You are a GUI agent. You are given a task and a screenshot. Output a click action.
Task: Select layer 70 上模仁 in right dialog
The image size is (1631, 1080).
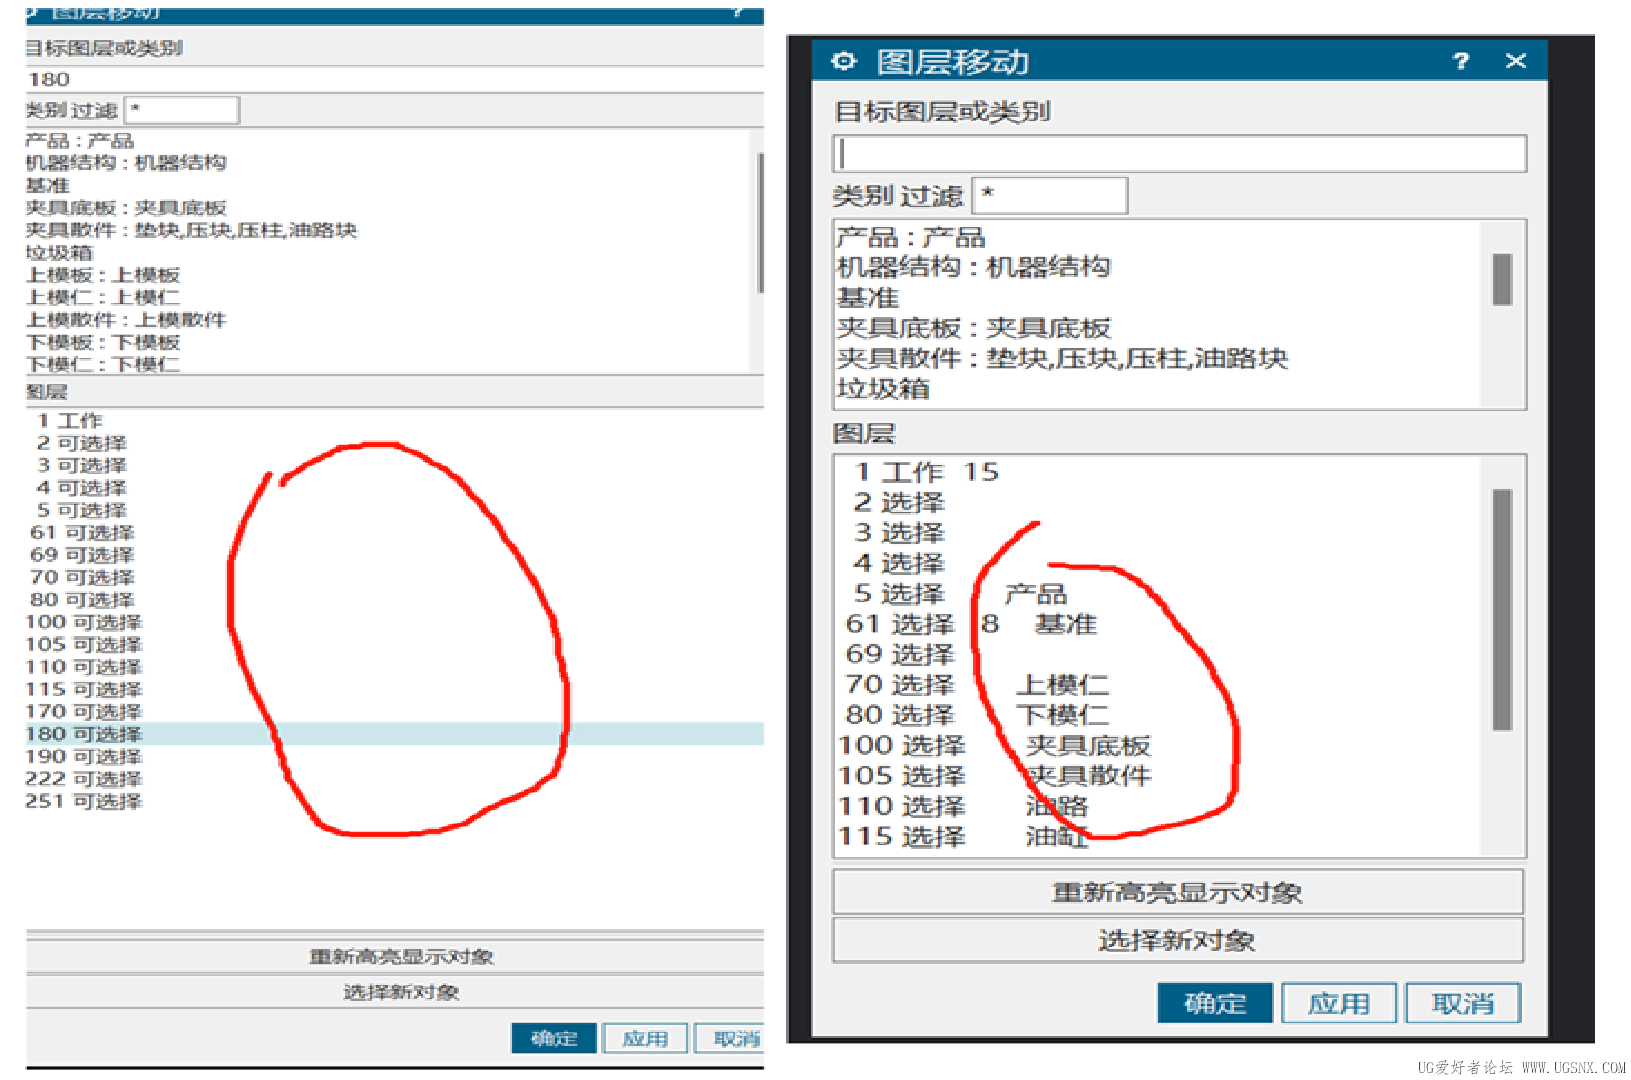977,685
